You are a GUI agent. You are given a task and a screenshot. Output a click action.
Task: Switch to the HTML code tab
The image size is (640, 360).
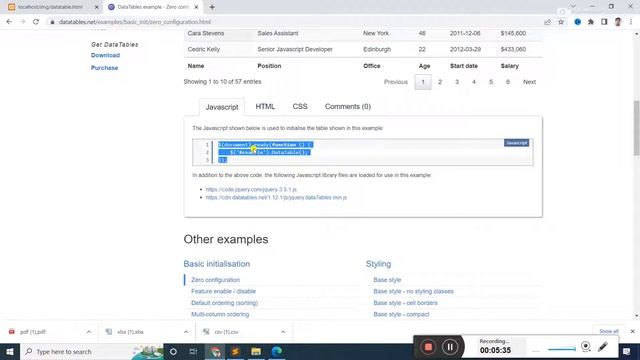(265, 107)
